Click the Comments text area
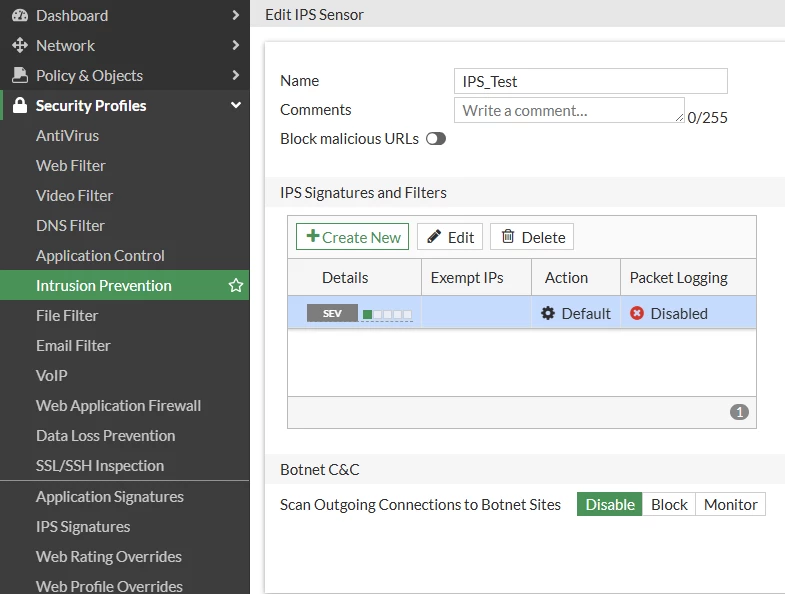The image size is (785, 594). tap(569, 110)
